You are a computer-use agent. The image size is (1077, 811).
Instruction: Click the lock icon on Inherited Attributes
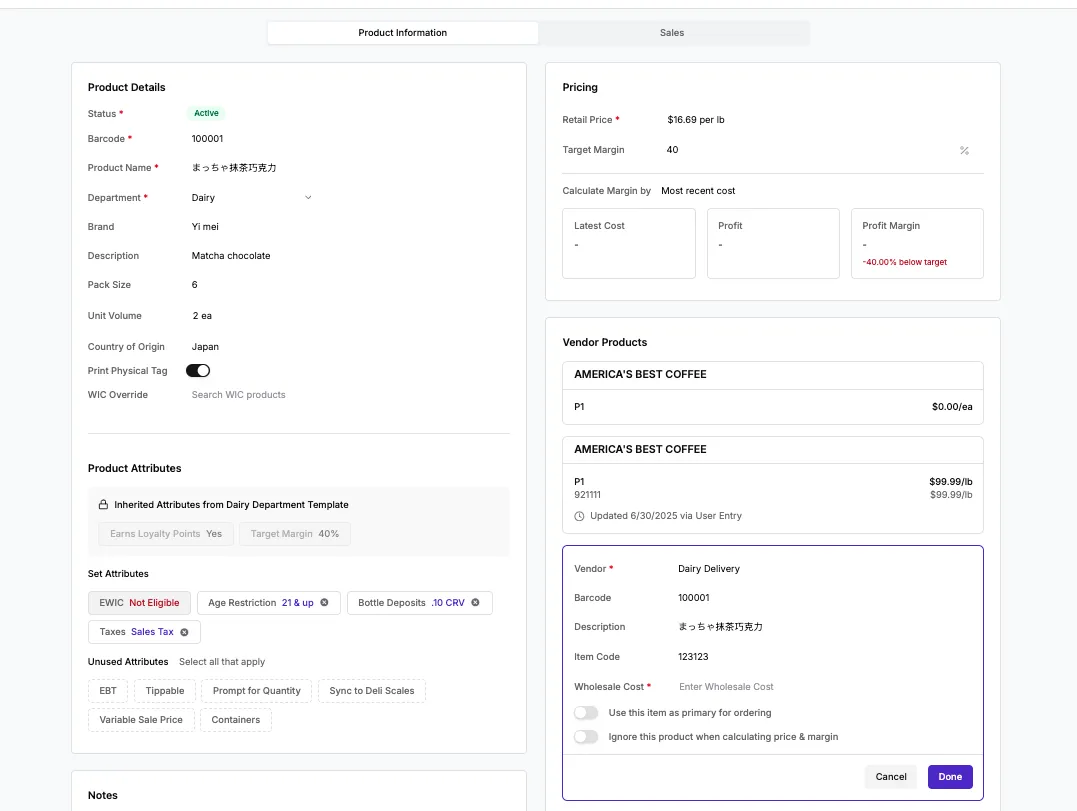click(x=103, y=505)
